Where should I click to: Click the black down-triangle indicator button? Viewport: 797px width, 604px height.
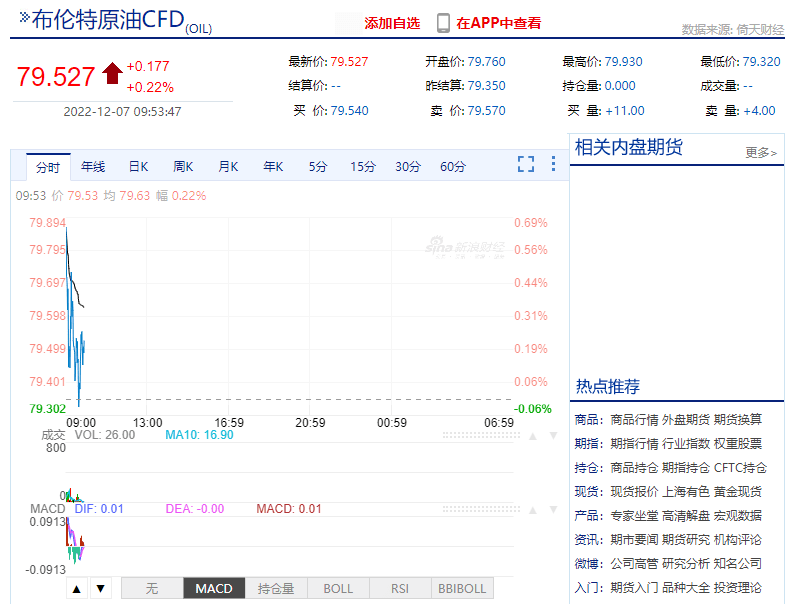coord(101,589)
